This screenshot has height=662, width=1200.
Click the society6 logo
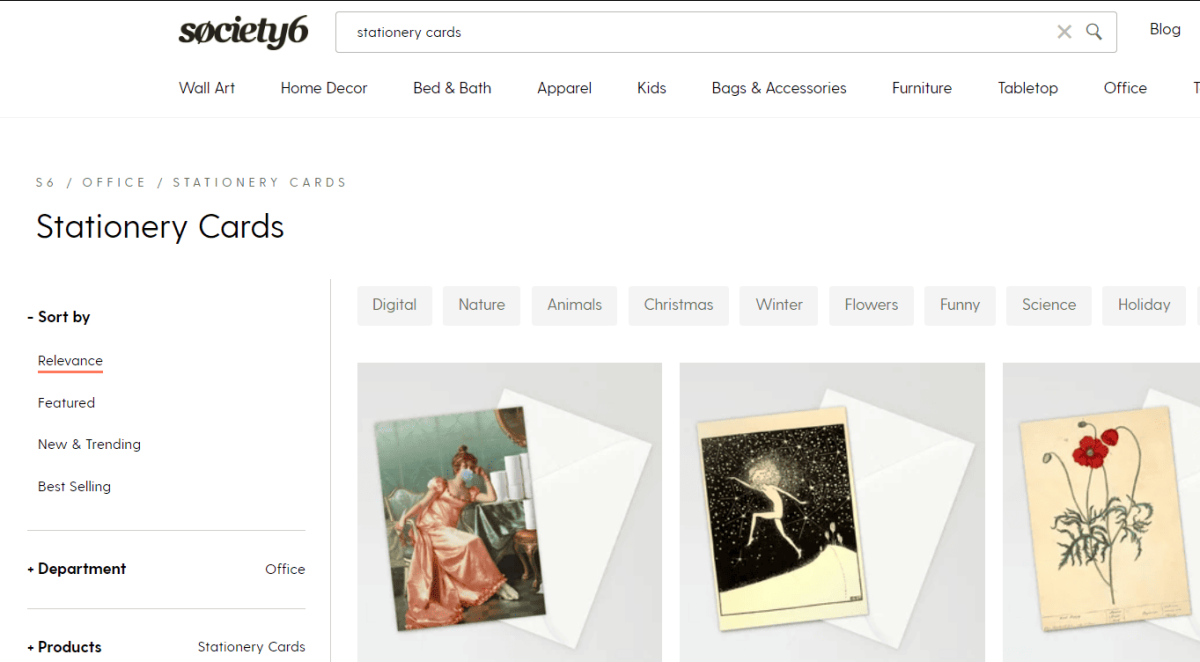click(x=243, y=31)
